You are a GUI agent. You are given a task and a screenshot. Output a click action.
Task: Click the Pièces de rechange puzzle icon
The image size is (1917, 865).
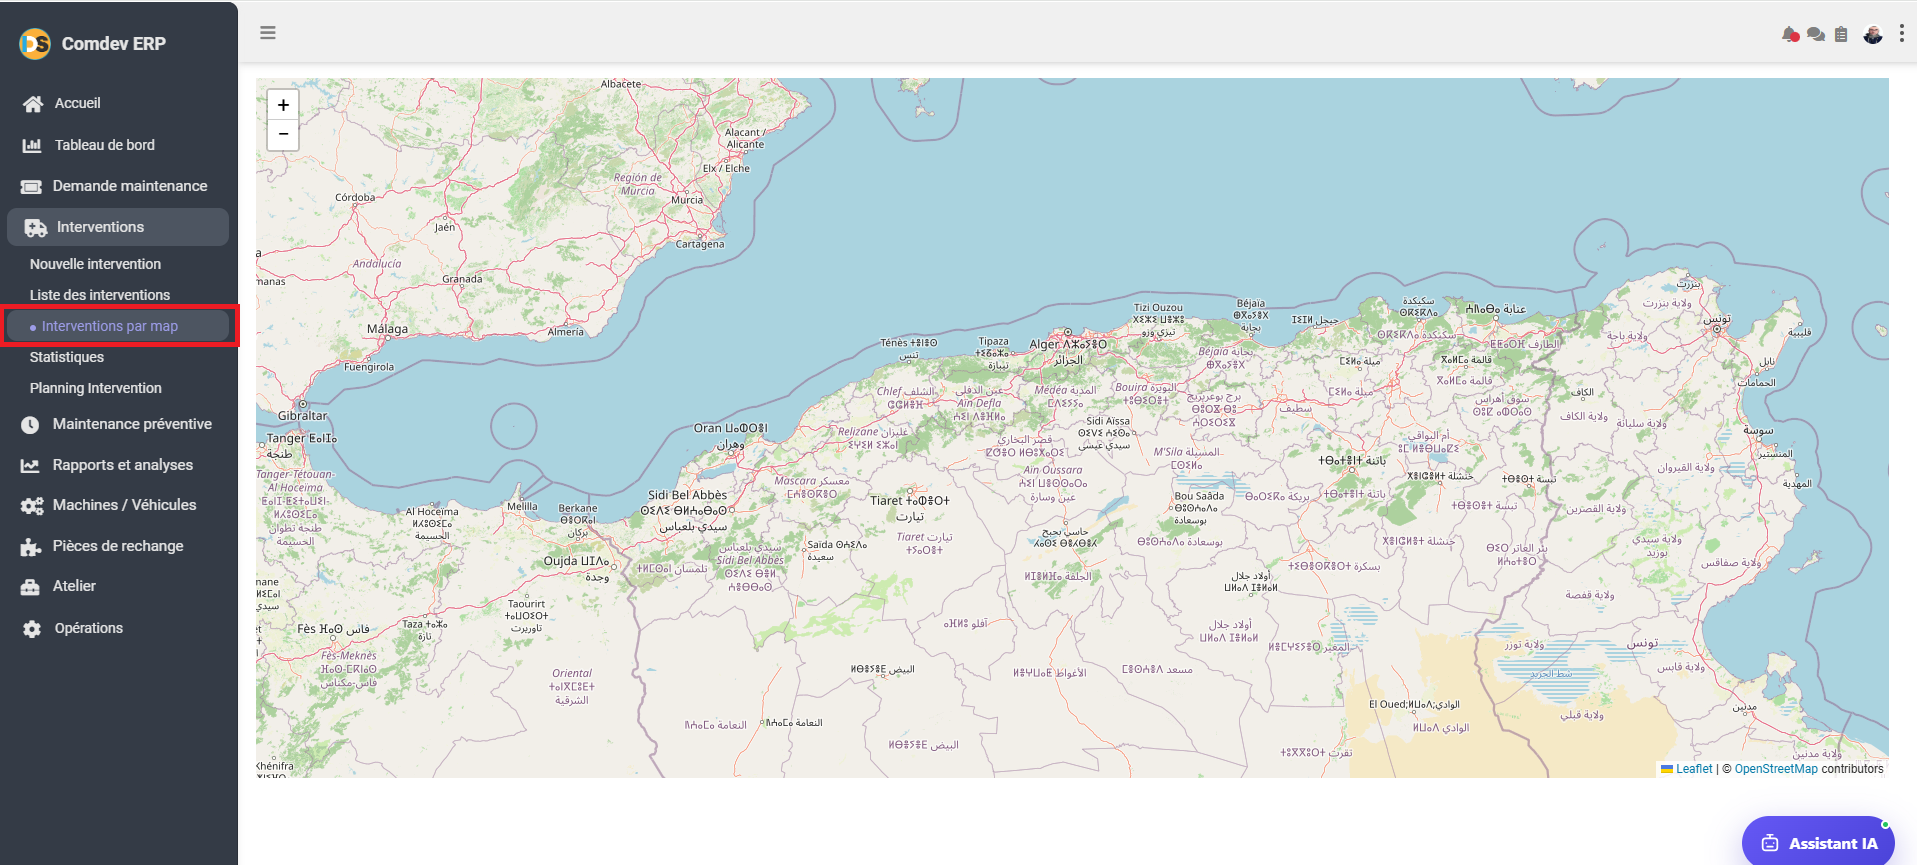coord(31,547)
